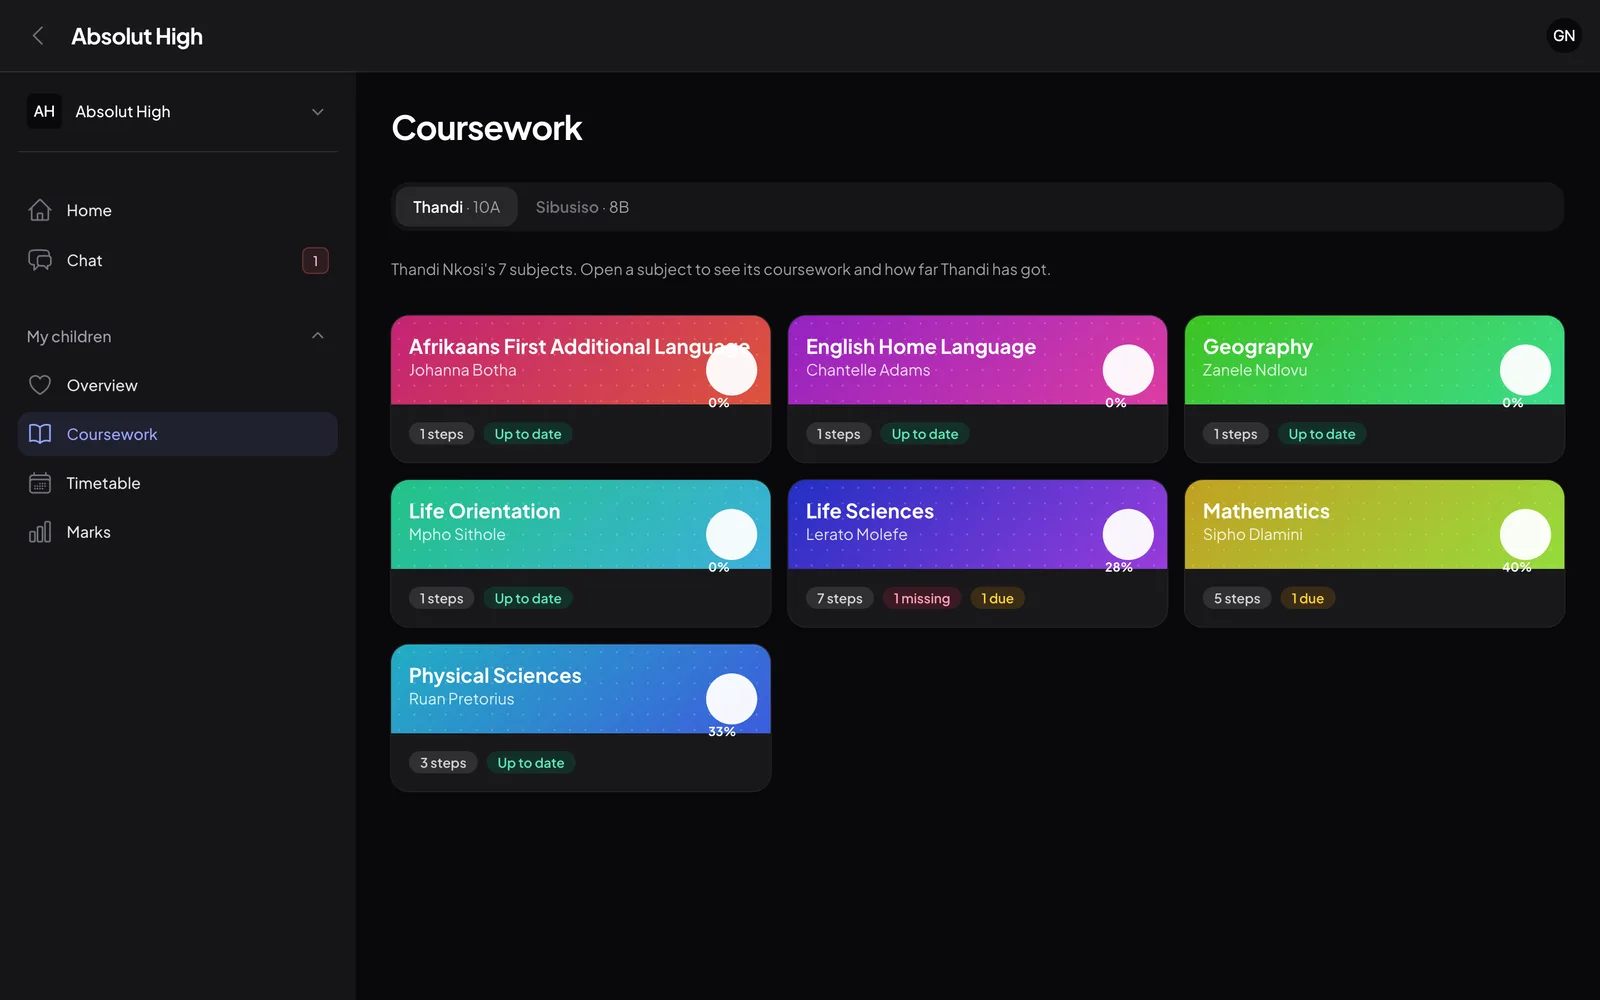This screenshot has height=1000, width=1600.
Task: Click the back arrow beside Absolut High
Action: point(38,36)
